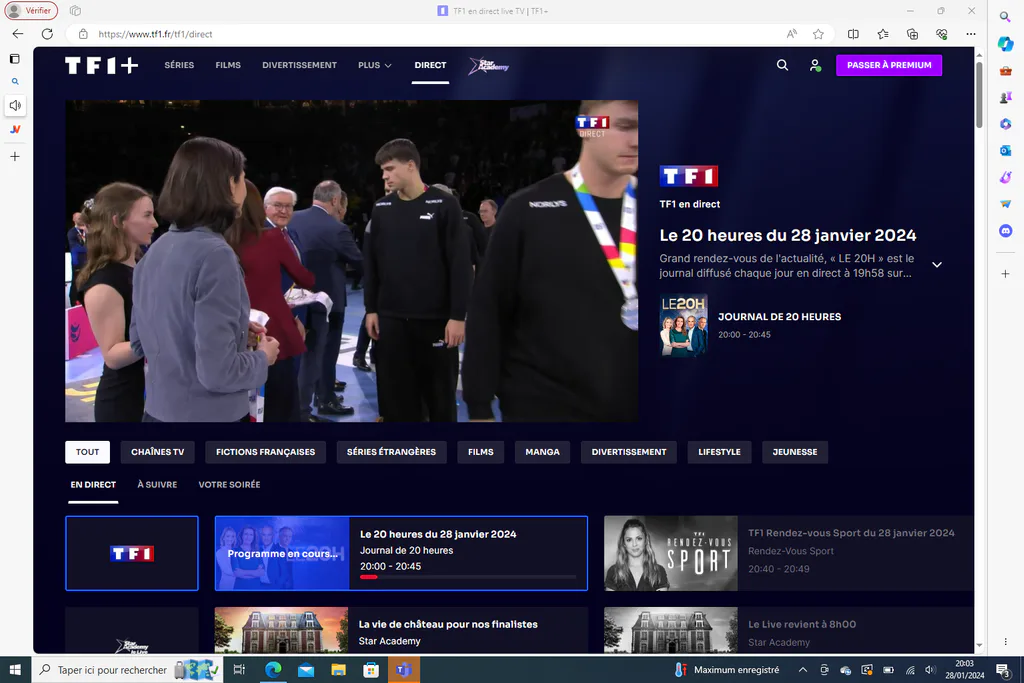
Task: Filter by JEUNESSE category
Action: (x=795, y=452)
